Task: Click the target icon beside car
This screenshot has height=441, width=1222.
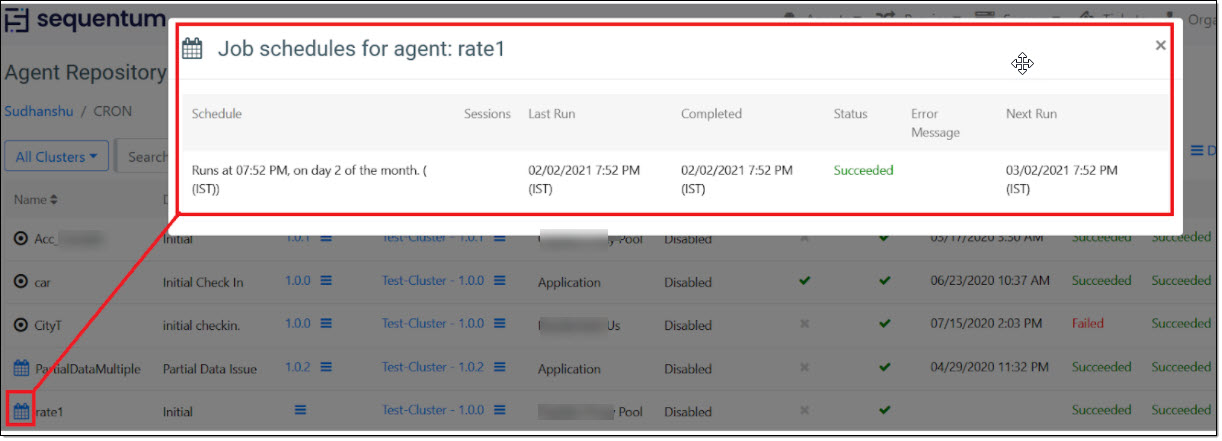Action: 21,282
